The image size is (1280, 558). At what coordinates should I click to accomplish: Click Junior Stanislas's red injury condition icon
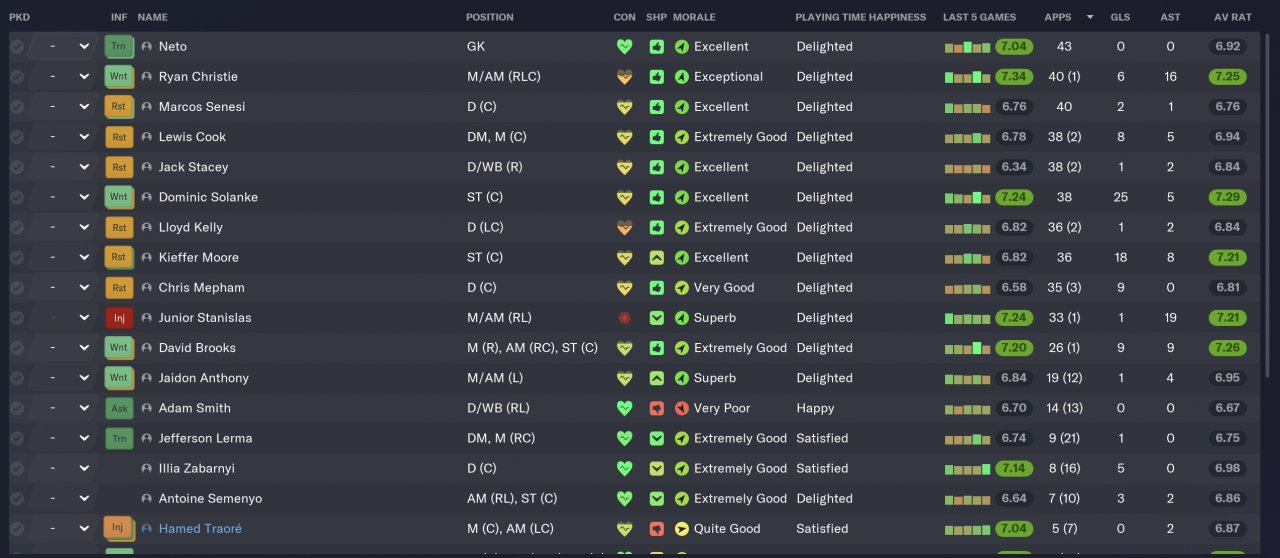[625, 318]
